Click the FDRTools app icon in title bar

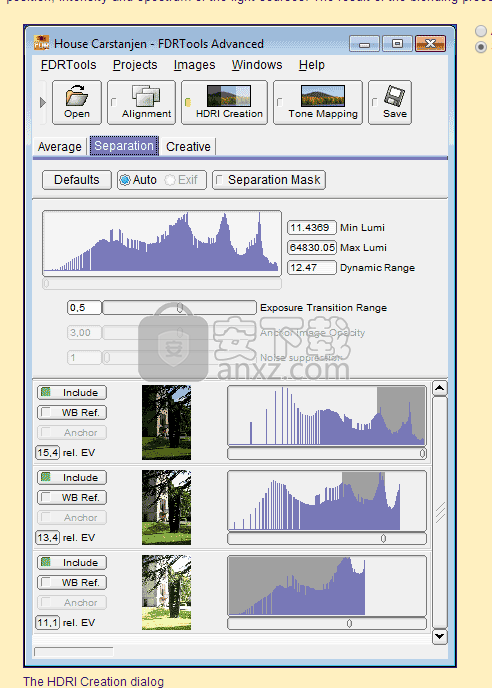pos(41,43)
